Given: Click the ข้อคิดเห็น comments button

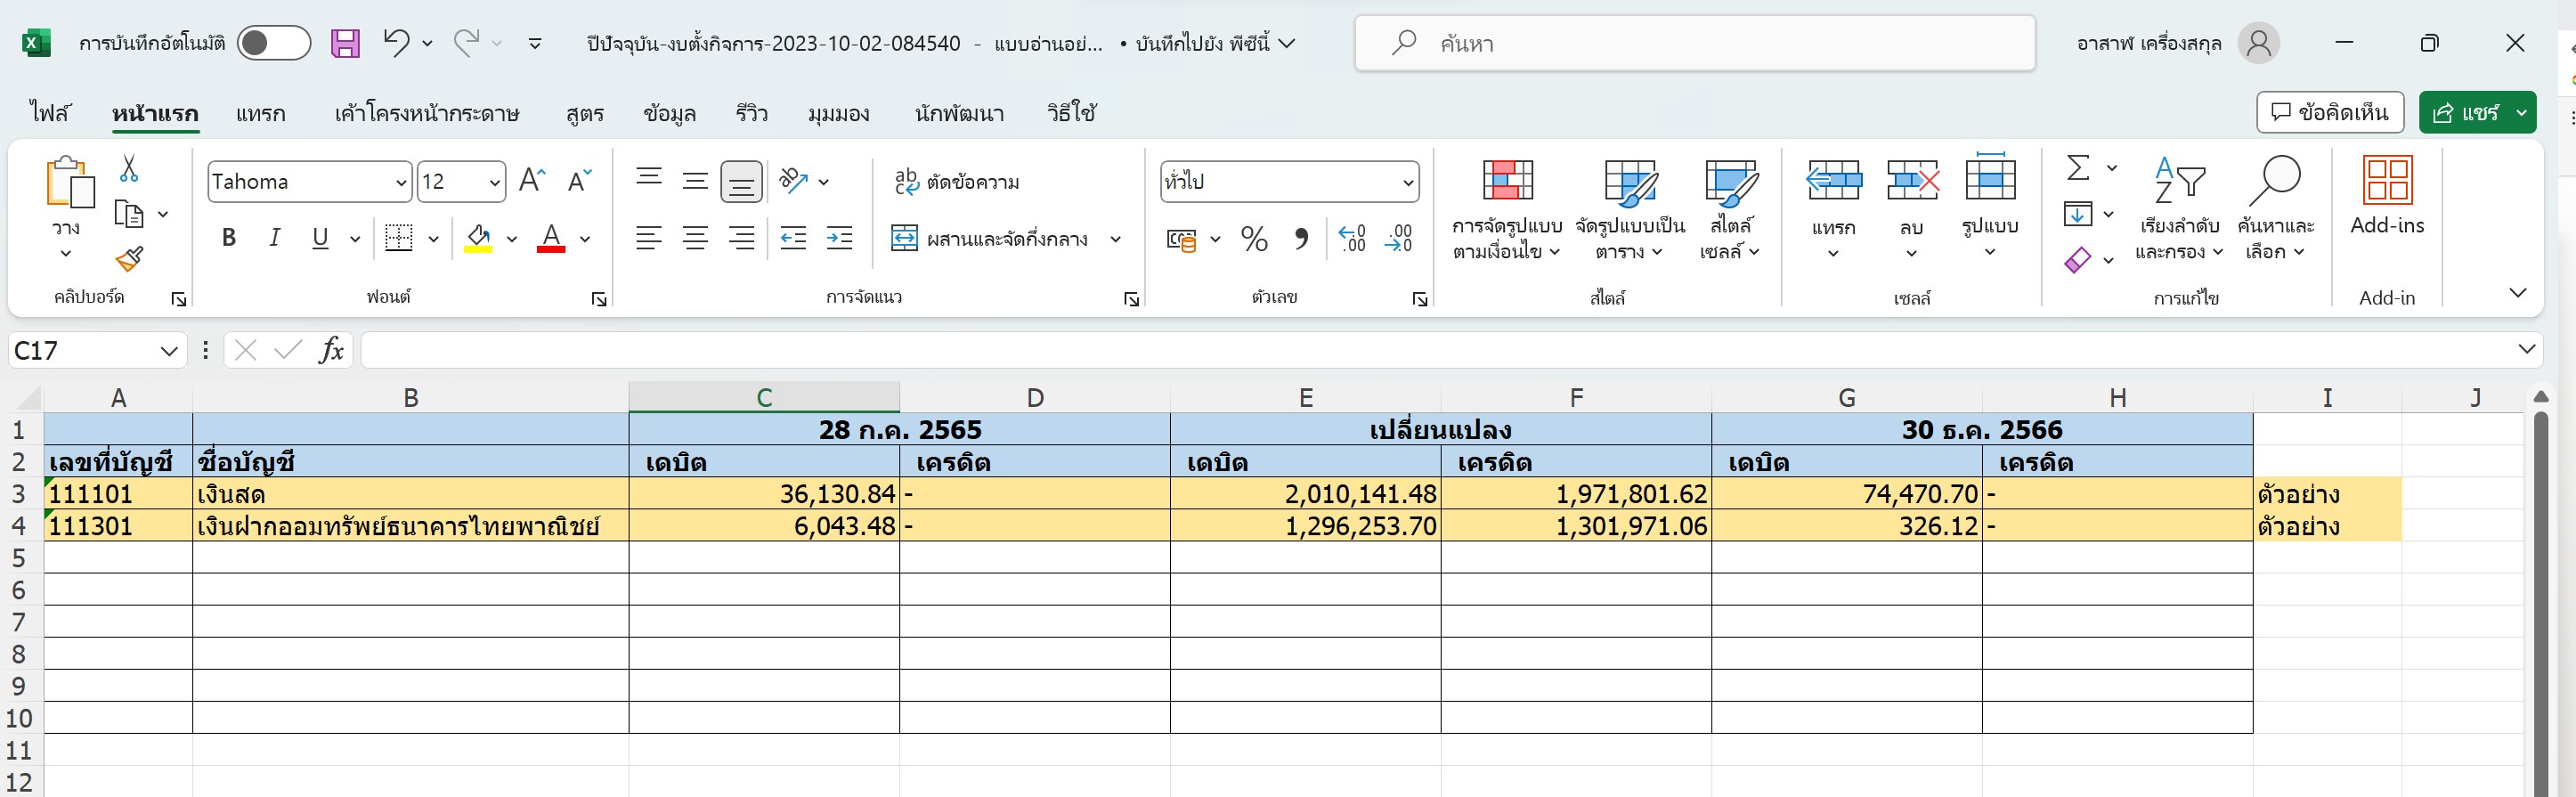Looking at the screenshot, I should click(x=2329, y=112).
